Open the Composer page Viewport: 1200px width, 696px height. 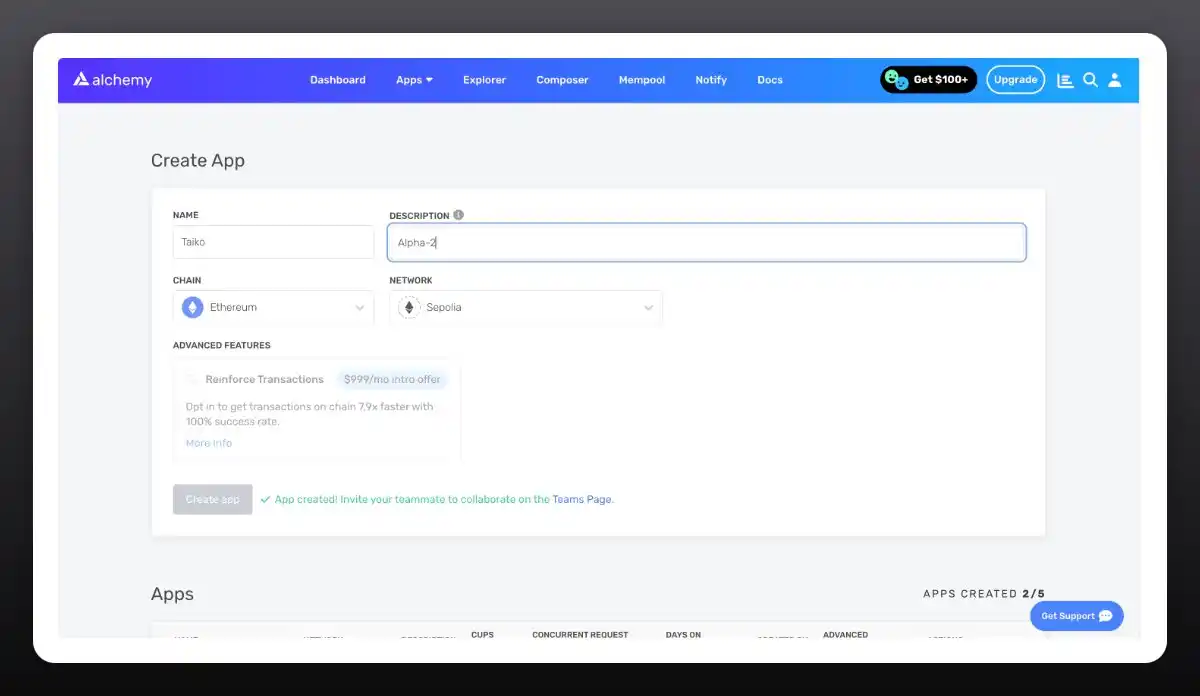562,80
